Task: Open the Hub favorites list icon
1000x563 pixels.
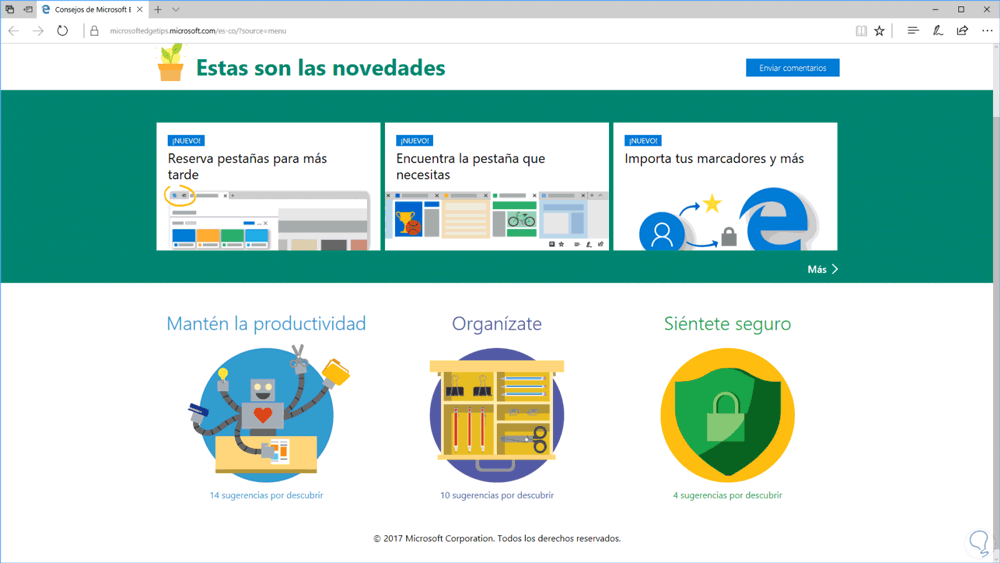Action: click(x=913, y=31)
